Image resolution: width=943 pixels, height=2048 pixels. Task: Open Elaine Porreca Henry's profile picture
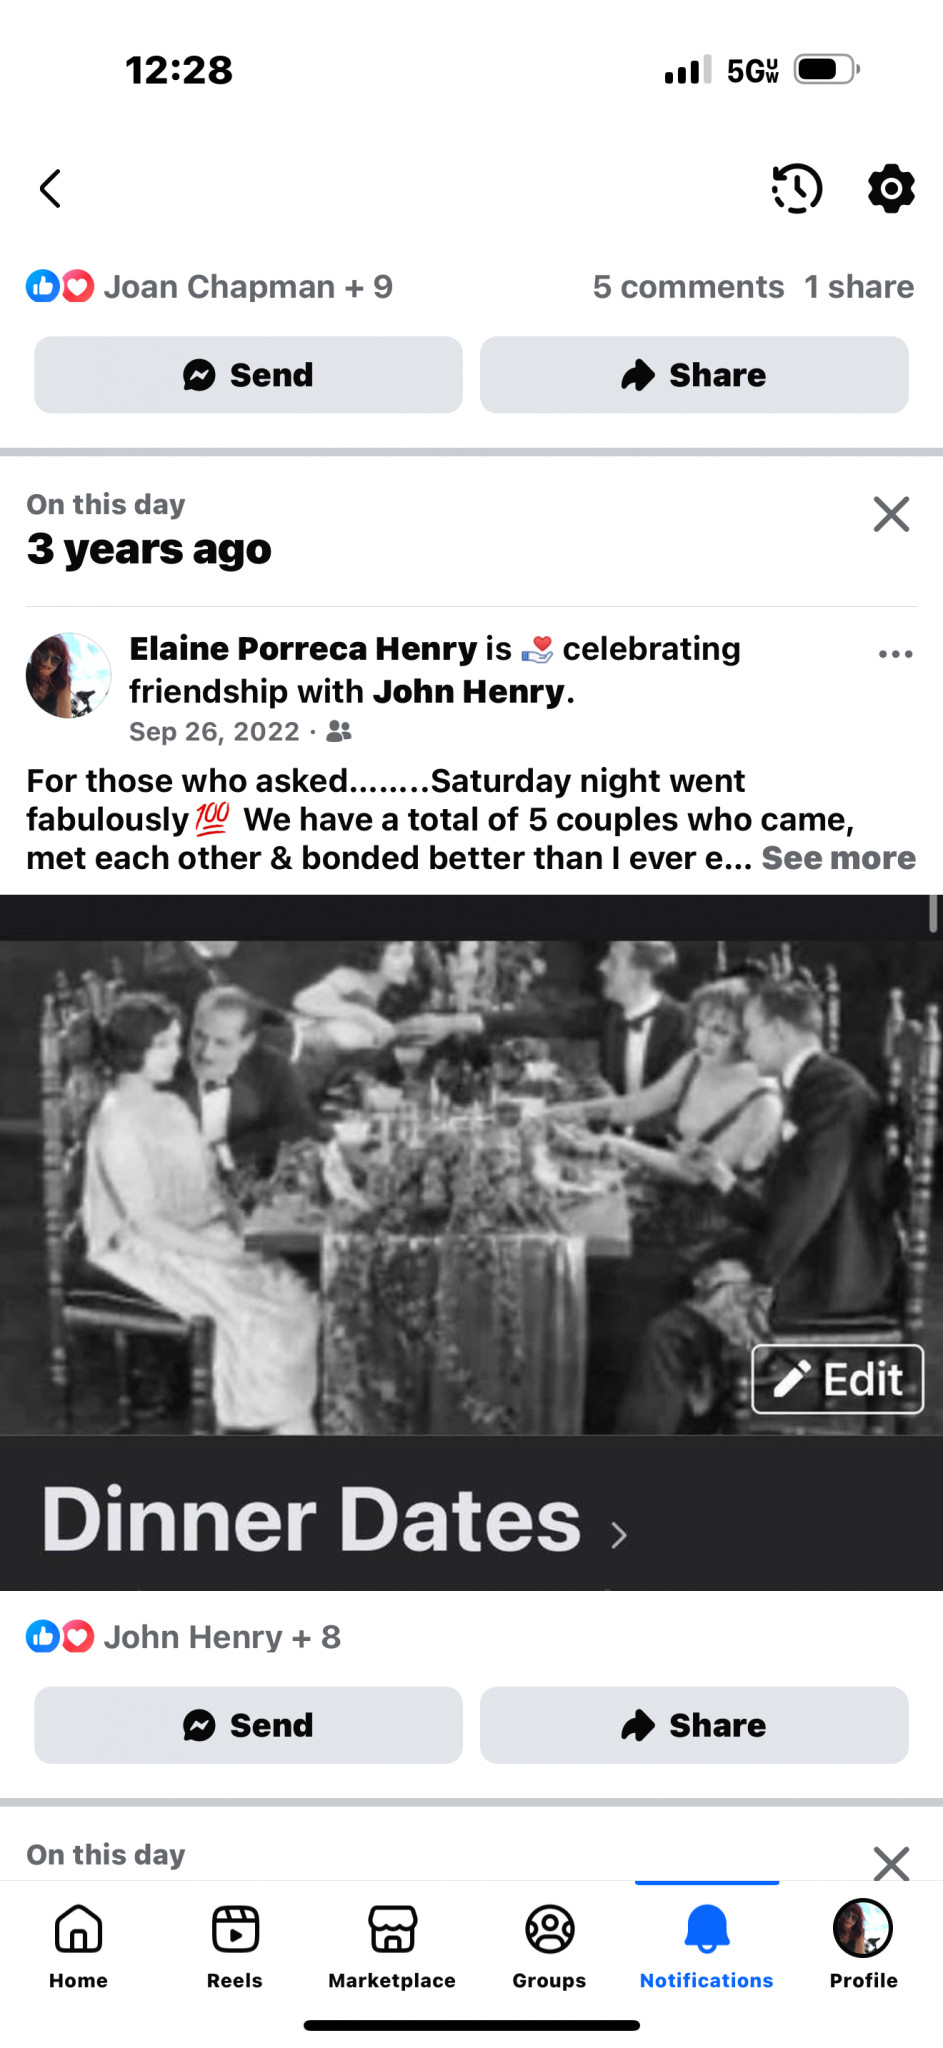point(68,675)
